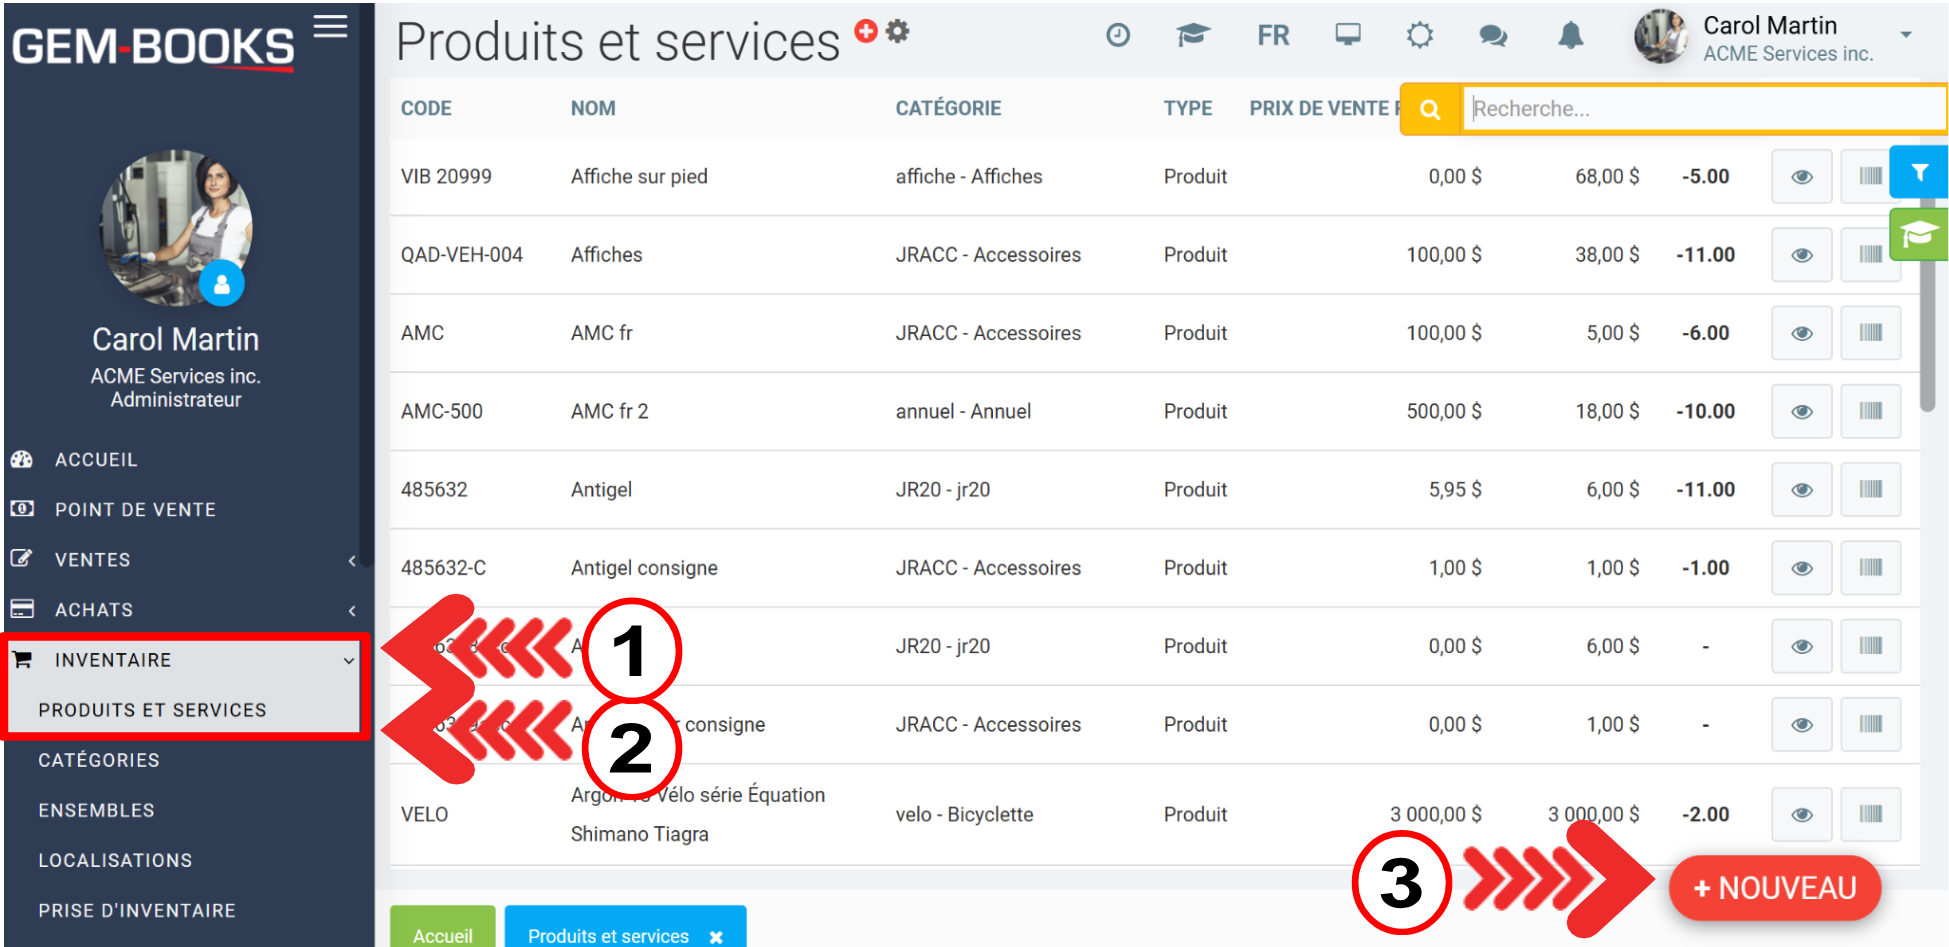Open the Carol Martin user dropdown arrow
Image resolution: width=1949 pixels, height=947 pixels.
[1906, 35]
